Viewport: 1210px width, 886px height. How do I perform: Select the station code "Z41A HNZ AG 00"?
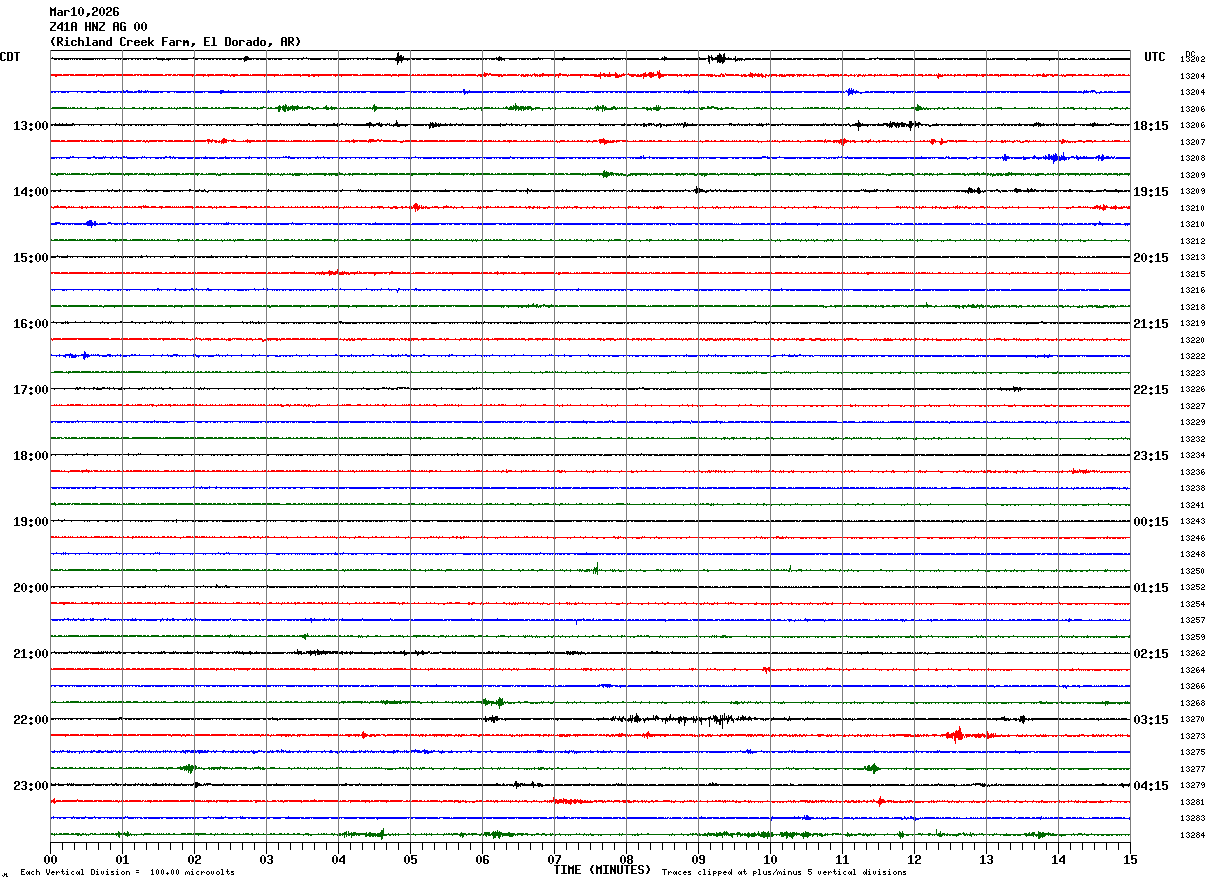pos(98,27)
